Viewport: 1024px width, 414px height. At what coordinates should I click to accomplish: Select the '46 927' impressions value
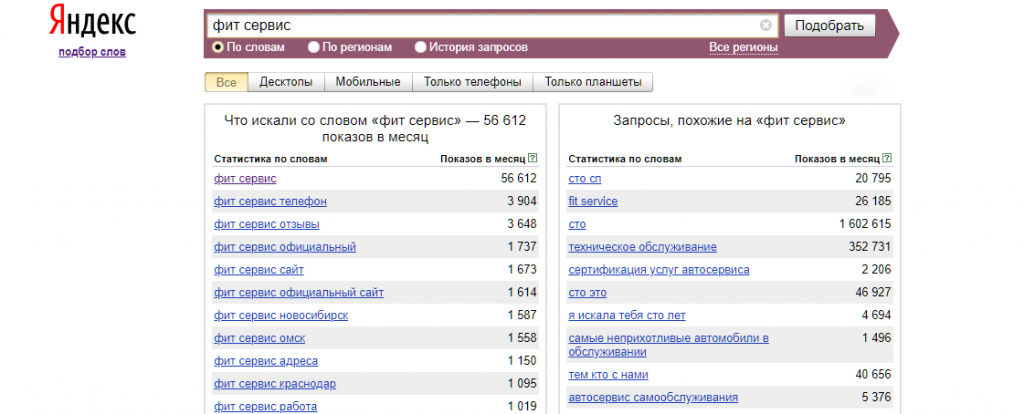873,293
